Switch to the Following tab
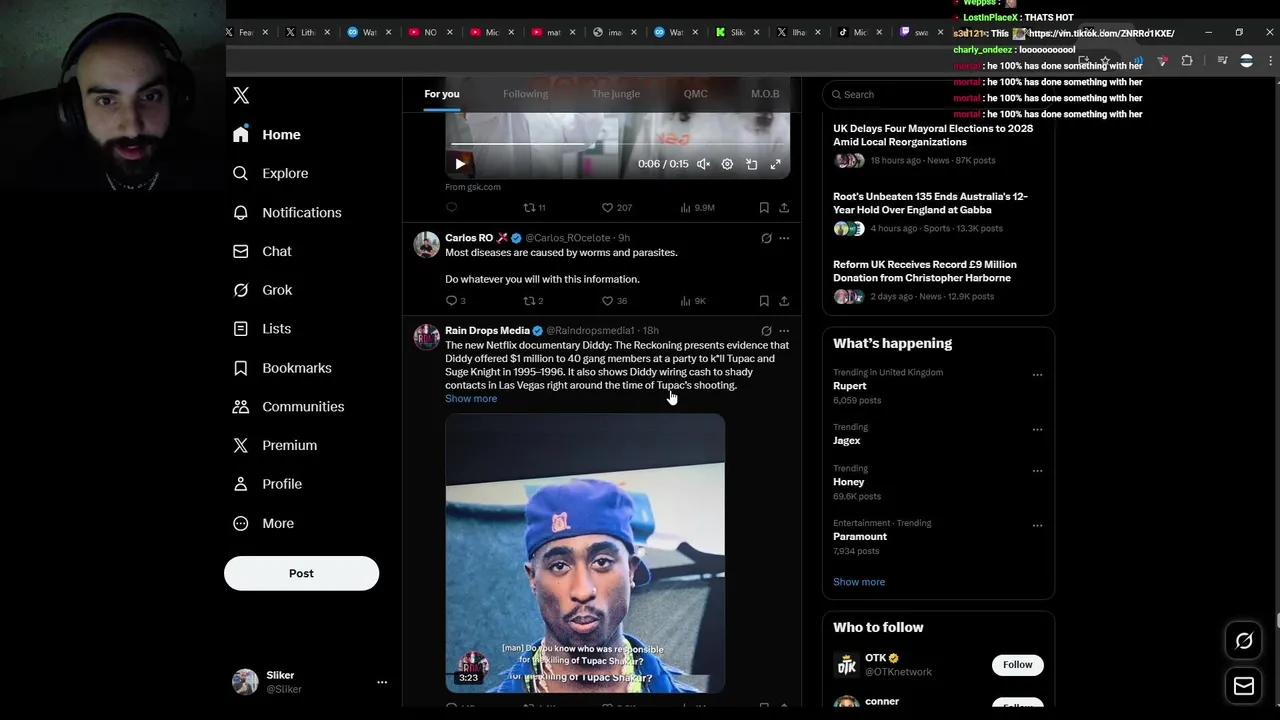1280x720 pixels. click(525, 94)
